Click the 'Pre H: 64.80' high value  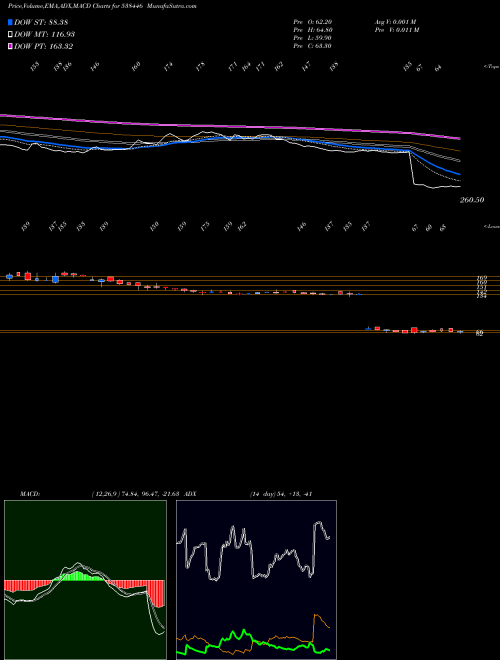click(313, 30)
